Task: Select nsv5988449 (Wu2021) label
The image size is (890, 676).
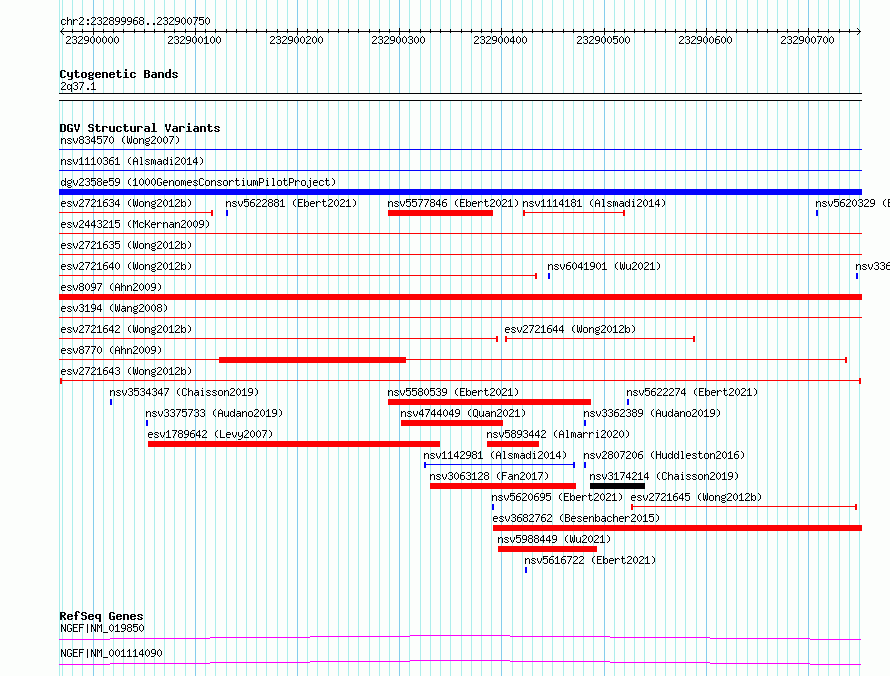Action: click(x=554, y=539)
